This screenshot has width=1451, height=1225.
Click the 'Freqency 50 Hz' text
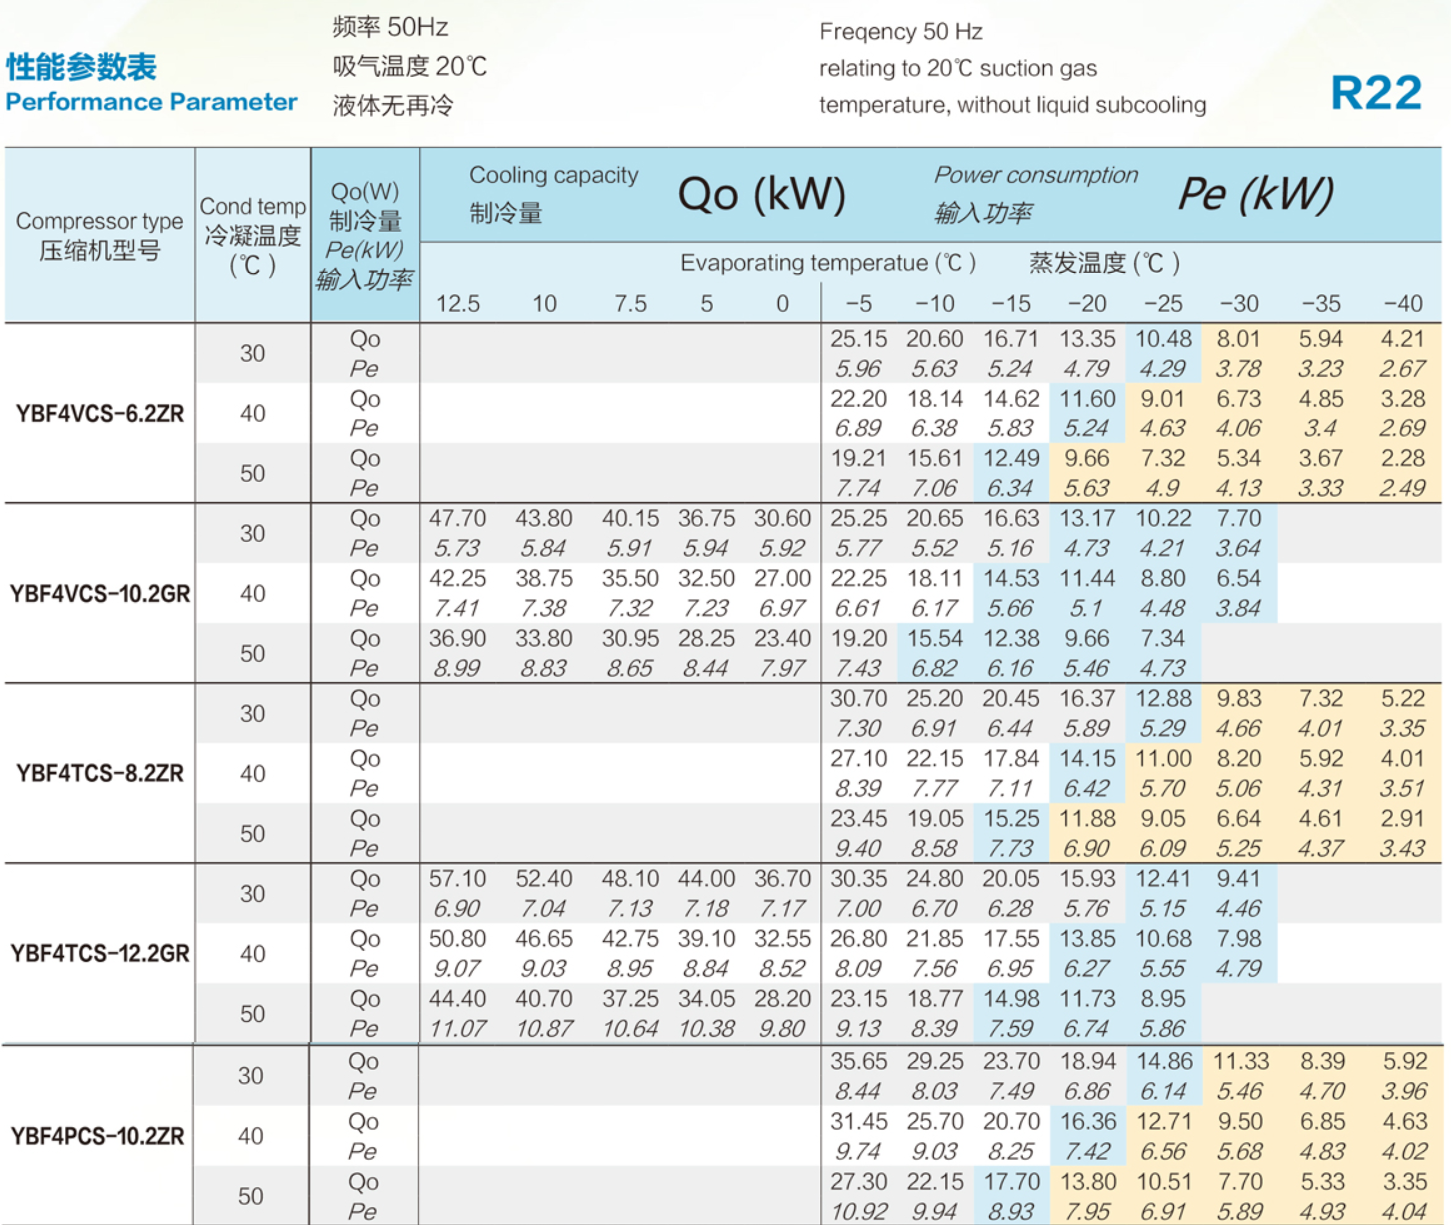tap(901, 32)
